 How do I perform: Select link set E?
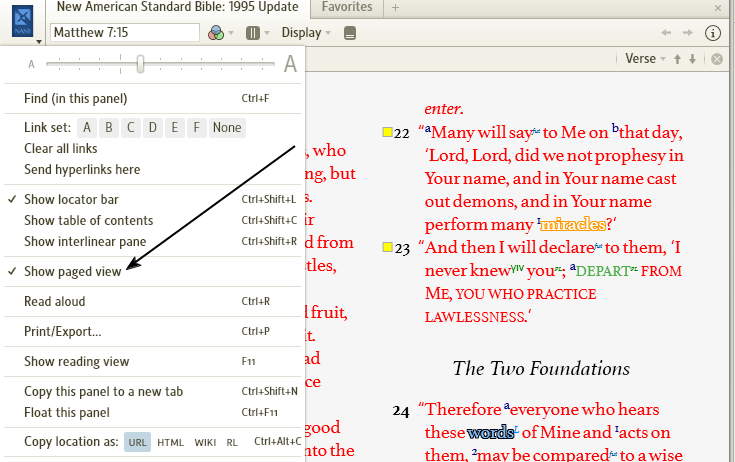click(x=174, y=127)
